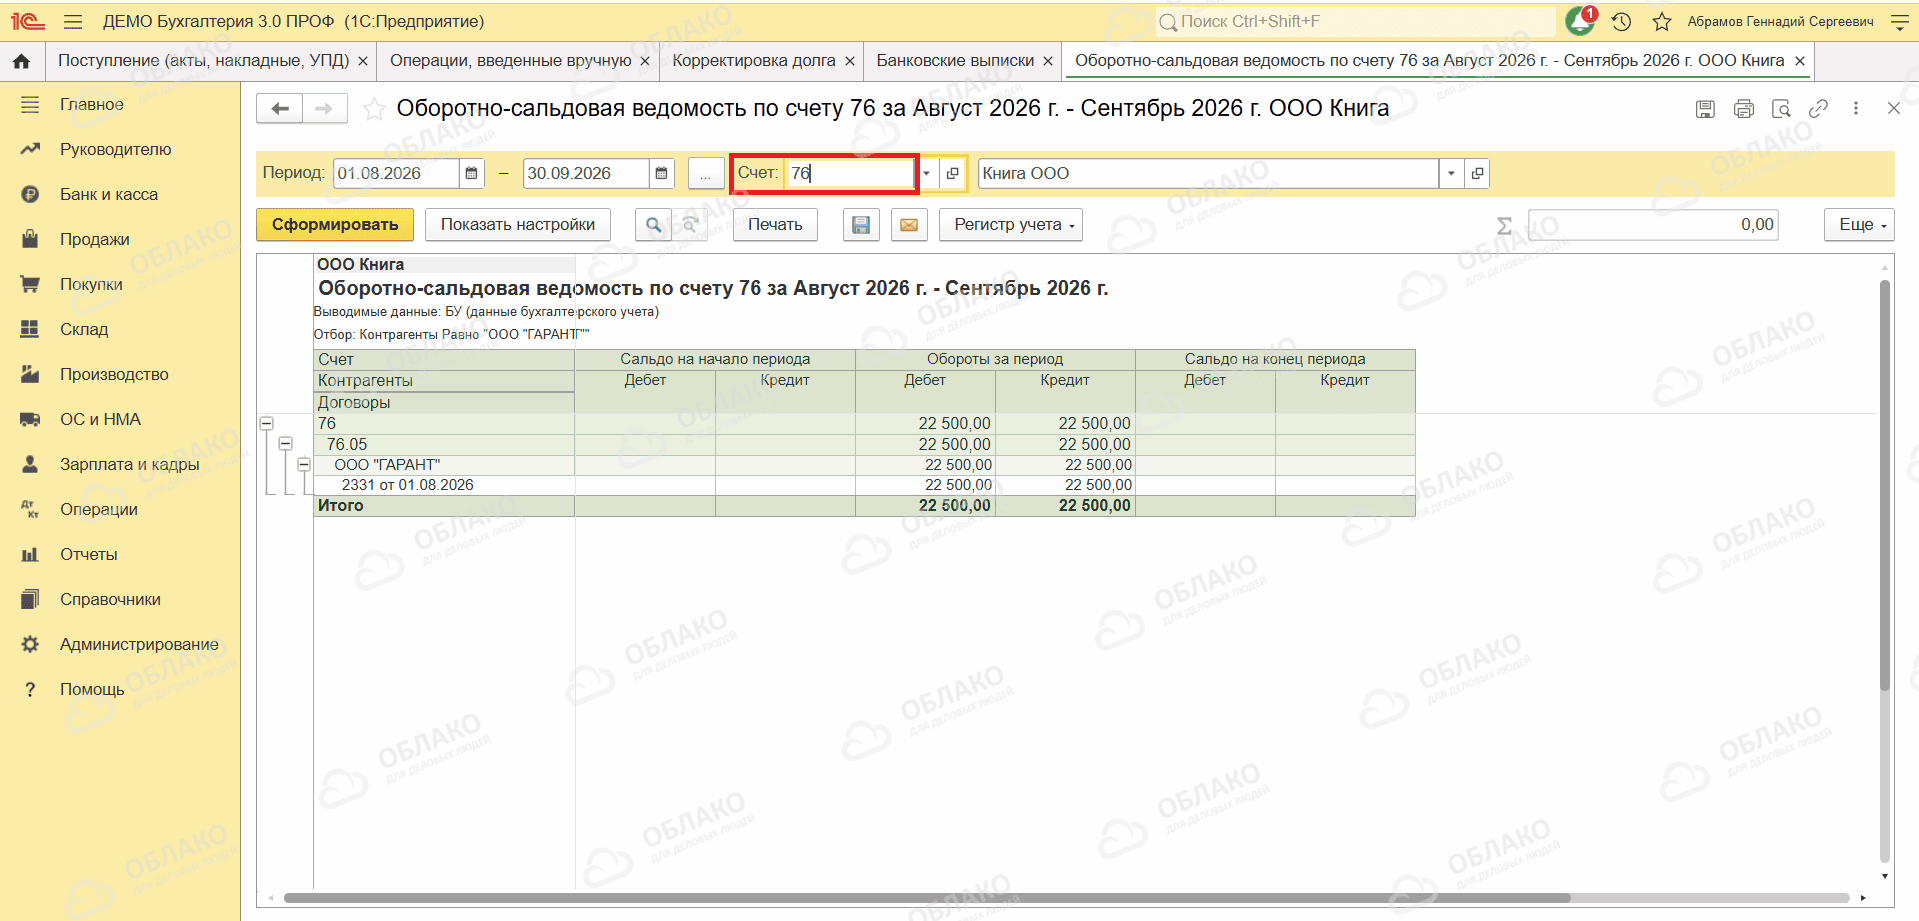Open the Регистр учета dropdown
Image resolution: width=1919 pixels, height=921 pixels.
point(1011,225)
